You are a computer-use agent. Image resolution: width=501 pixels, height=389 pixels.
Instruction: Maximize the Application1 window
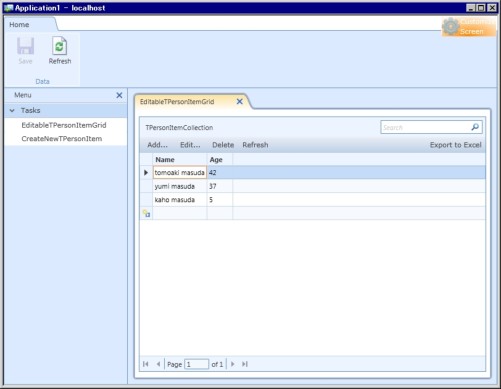tap(481, 8)
